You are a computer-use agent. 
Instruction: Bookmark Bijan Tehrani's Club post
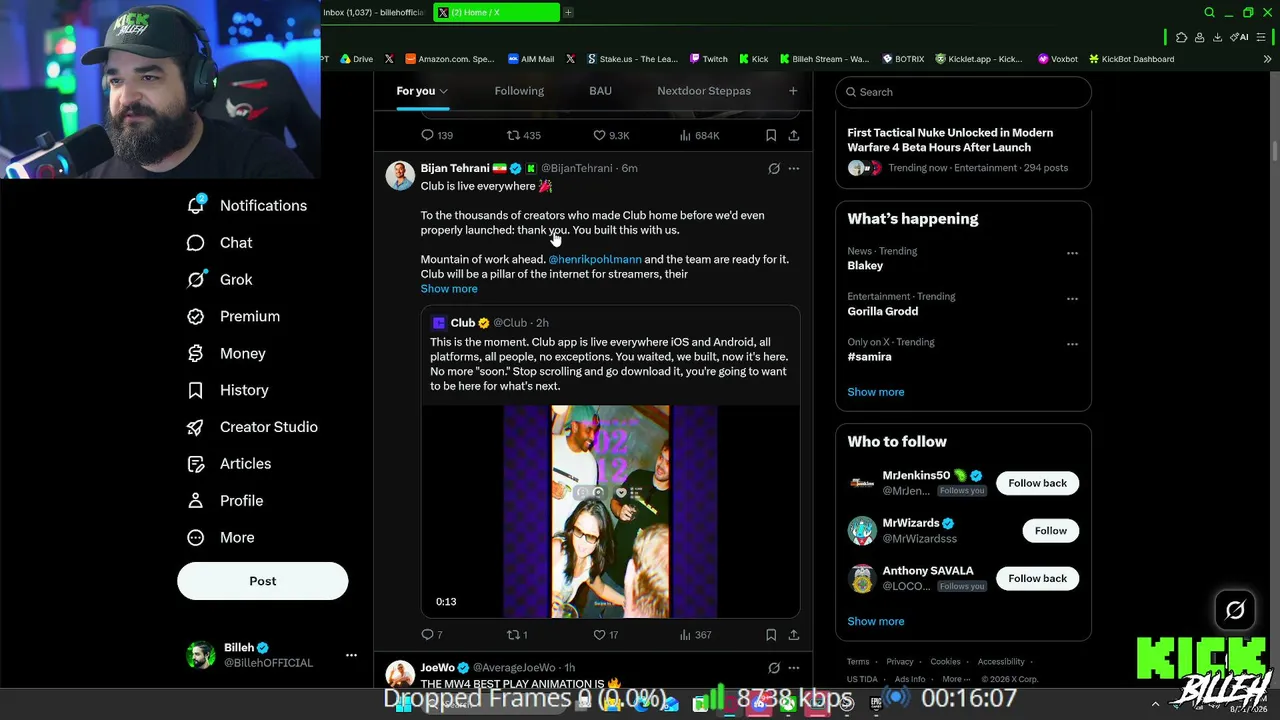pos(771,635)
